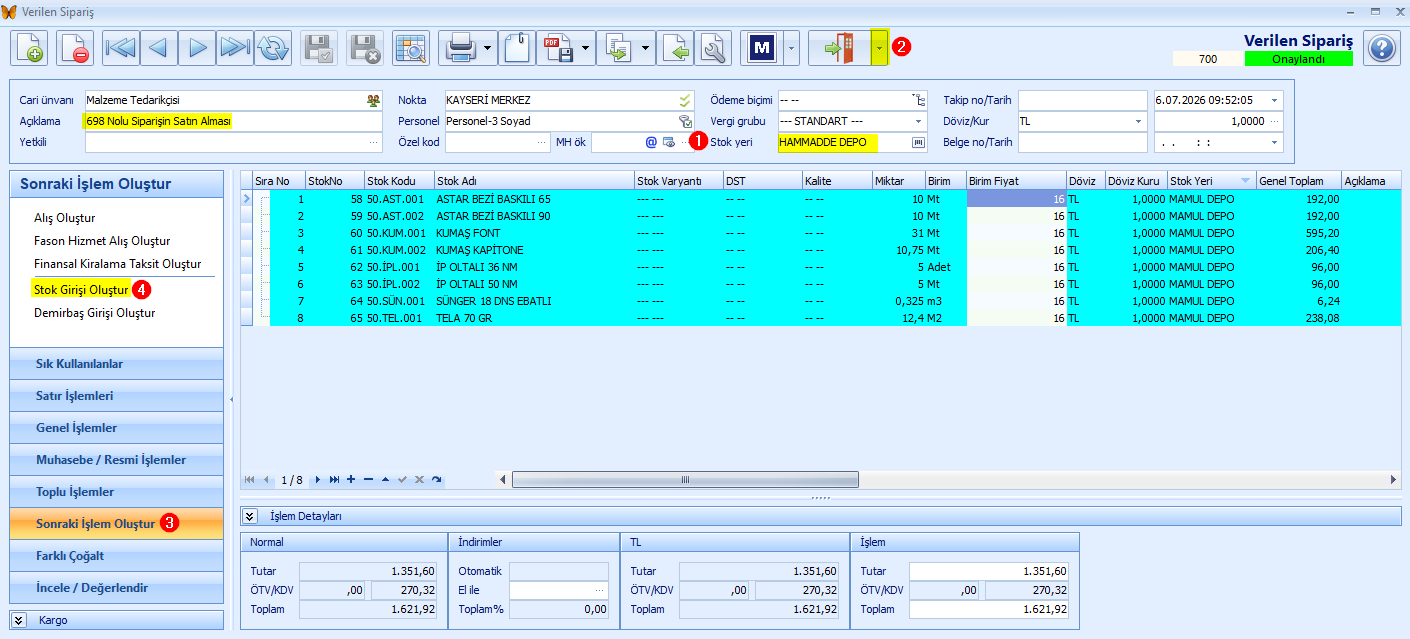Image resolution: width=1410 pixels, height=639 pixels.
Task: Export the order as PDF
Action: [557, 47]
